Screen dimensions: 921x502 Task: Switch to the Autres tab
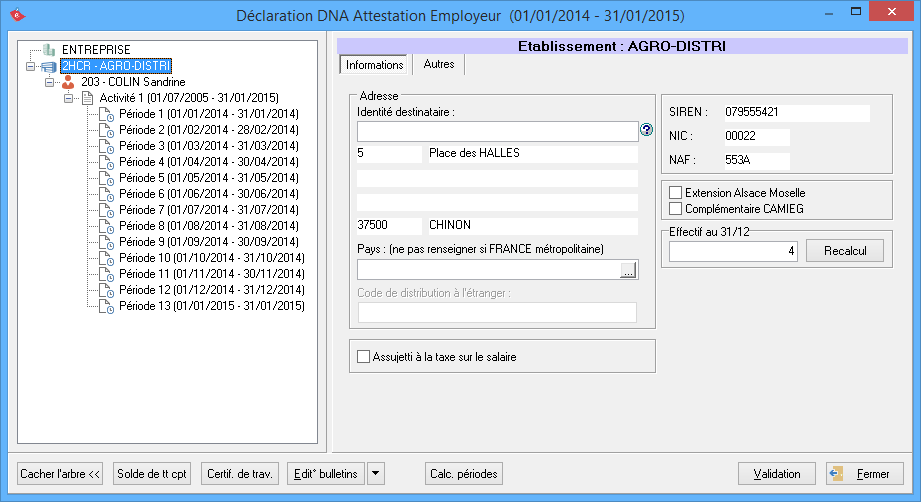coord(439,65)
